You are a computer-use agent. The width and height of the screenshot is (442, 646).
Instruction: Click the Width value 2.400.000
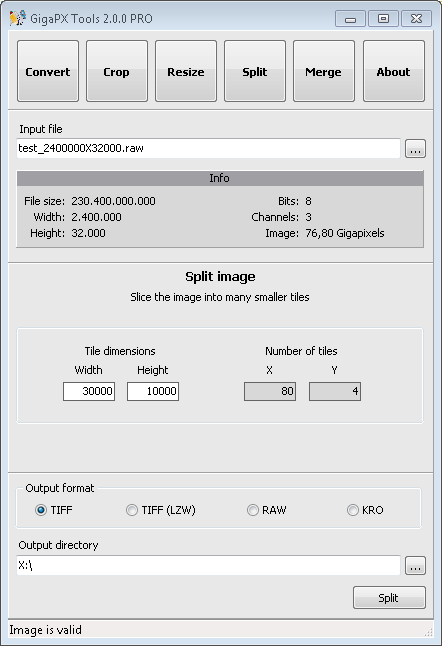[x=96, y=217]
